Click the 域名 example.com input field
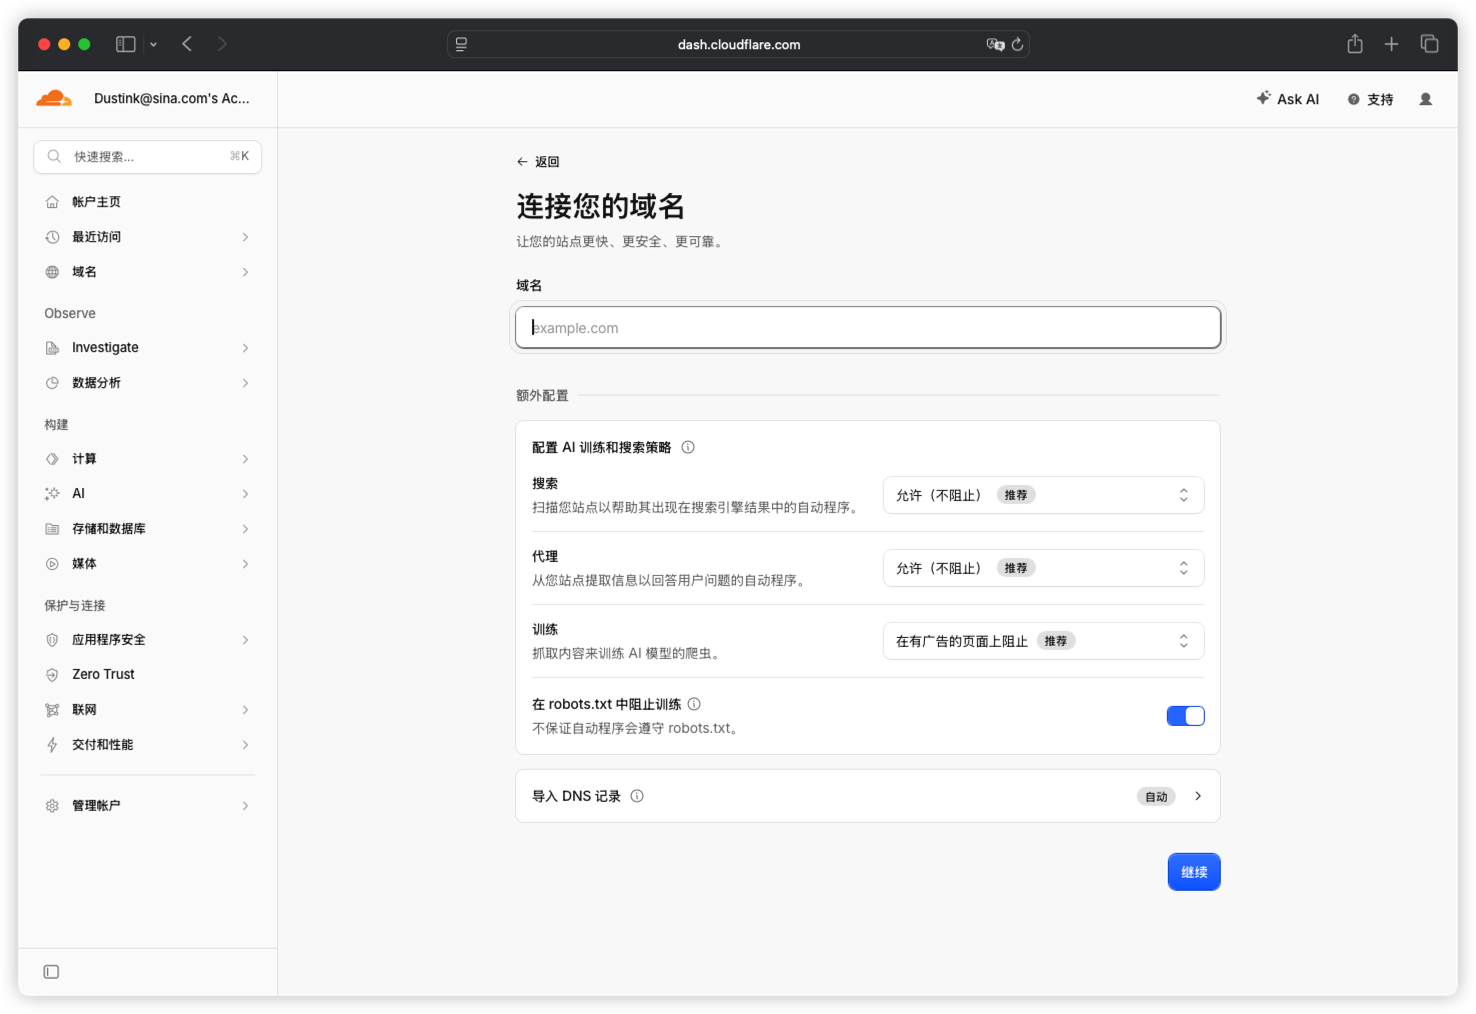Viewport: 1476px width, 1014px height. [x=868, y=328]
